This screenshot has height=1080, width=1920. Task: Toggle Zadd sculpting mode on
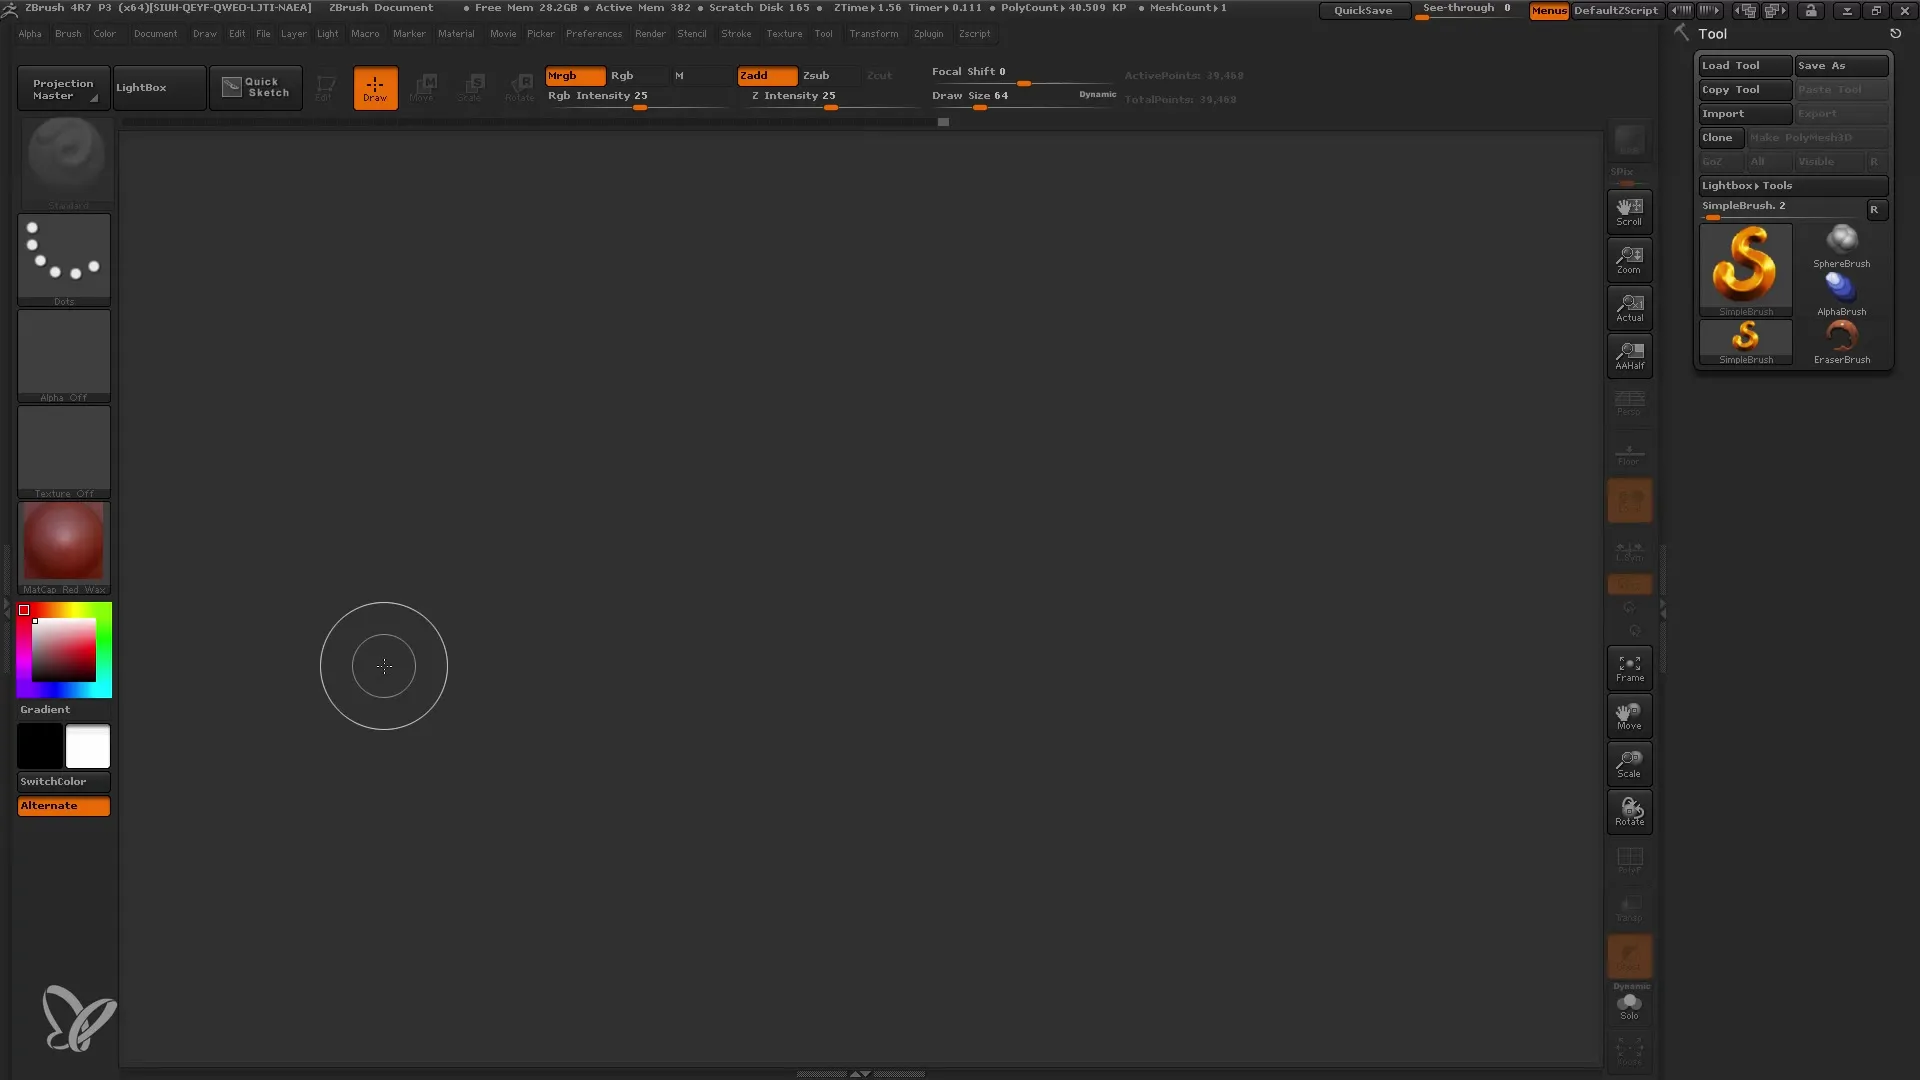[x=764, y=75]
